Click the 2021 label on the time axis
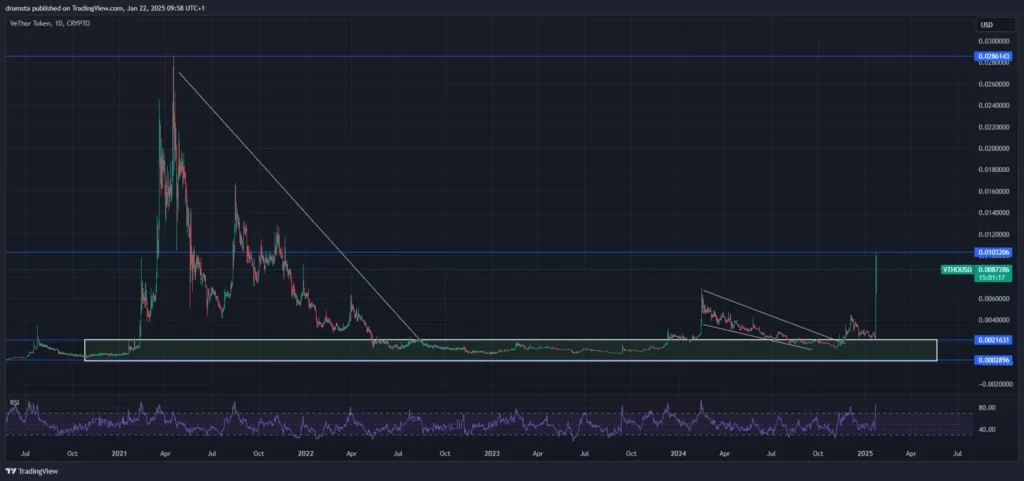 coord(119,452)
